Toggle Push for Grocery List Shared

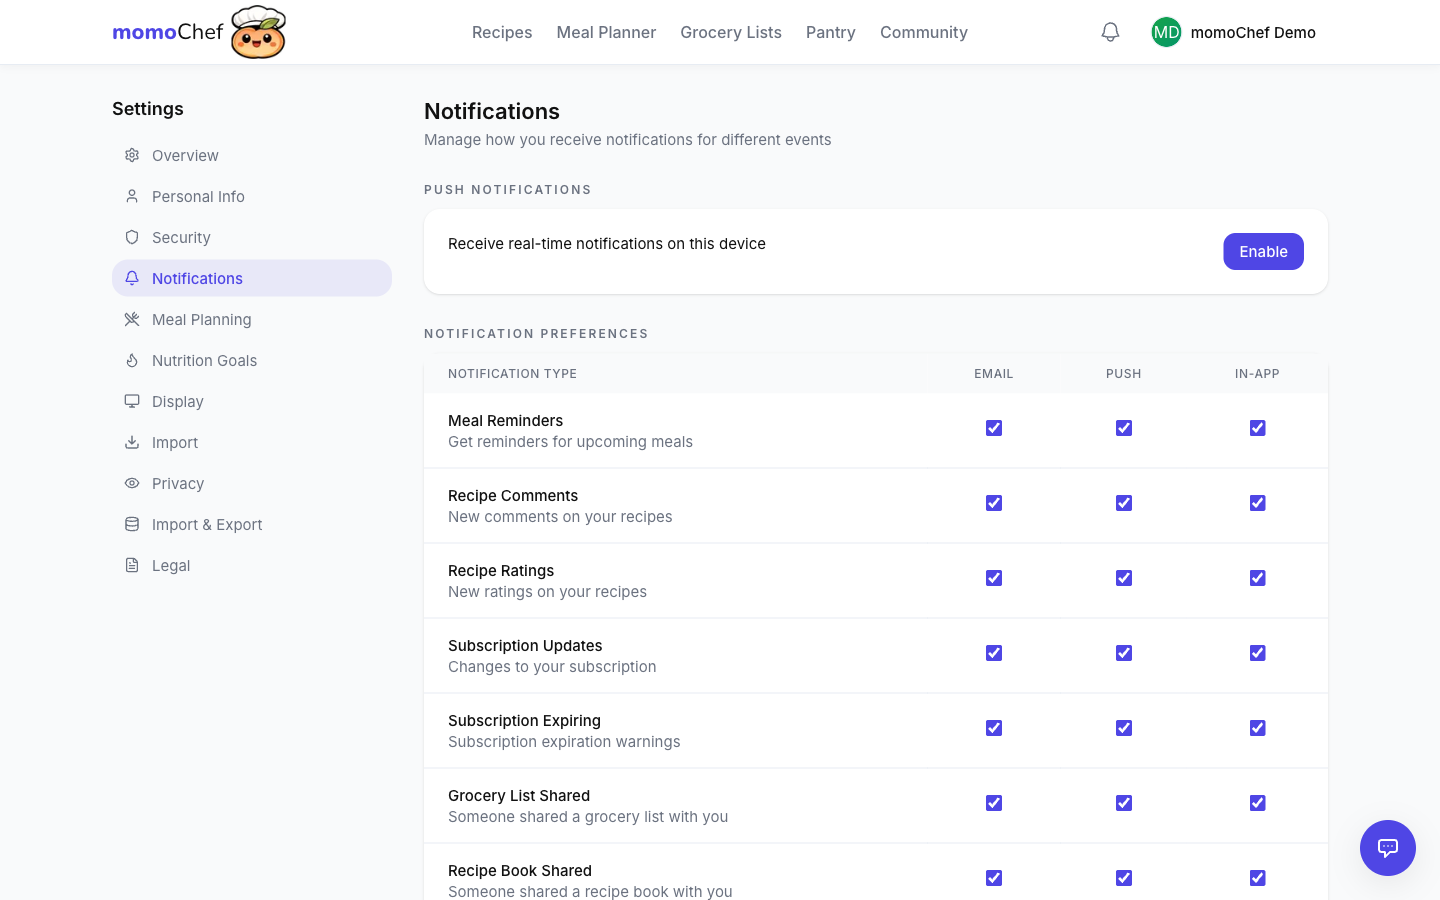1124,803
